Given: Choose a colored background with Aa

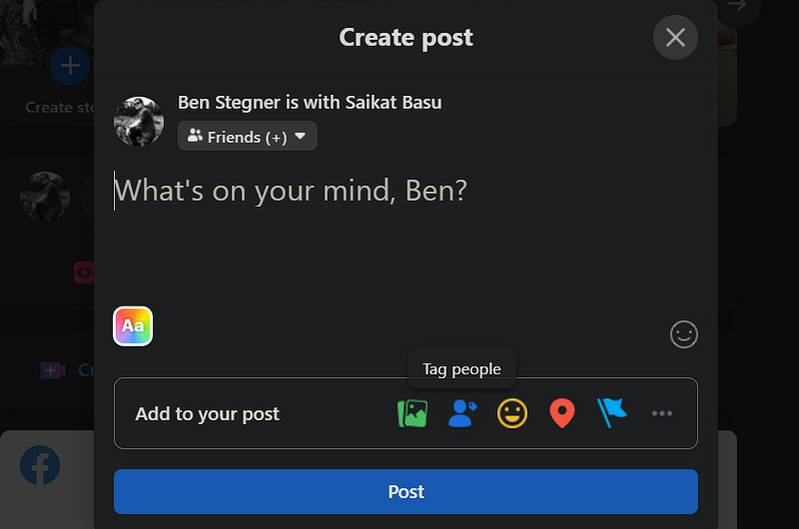Looking at the screenshot, I should click(x=133, y=326).
